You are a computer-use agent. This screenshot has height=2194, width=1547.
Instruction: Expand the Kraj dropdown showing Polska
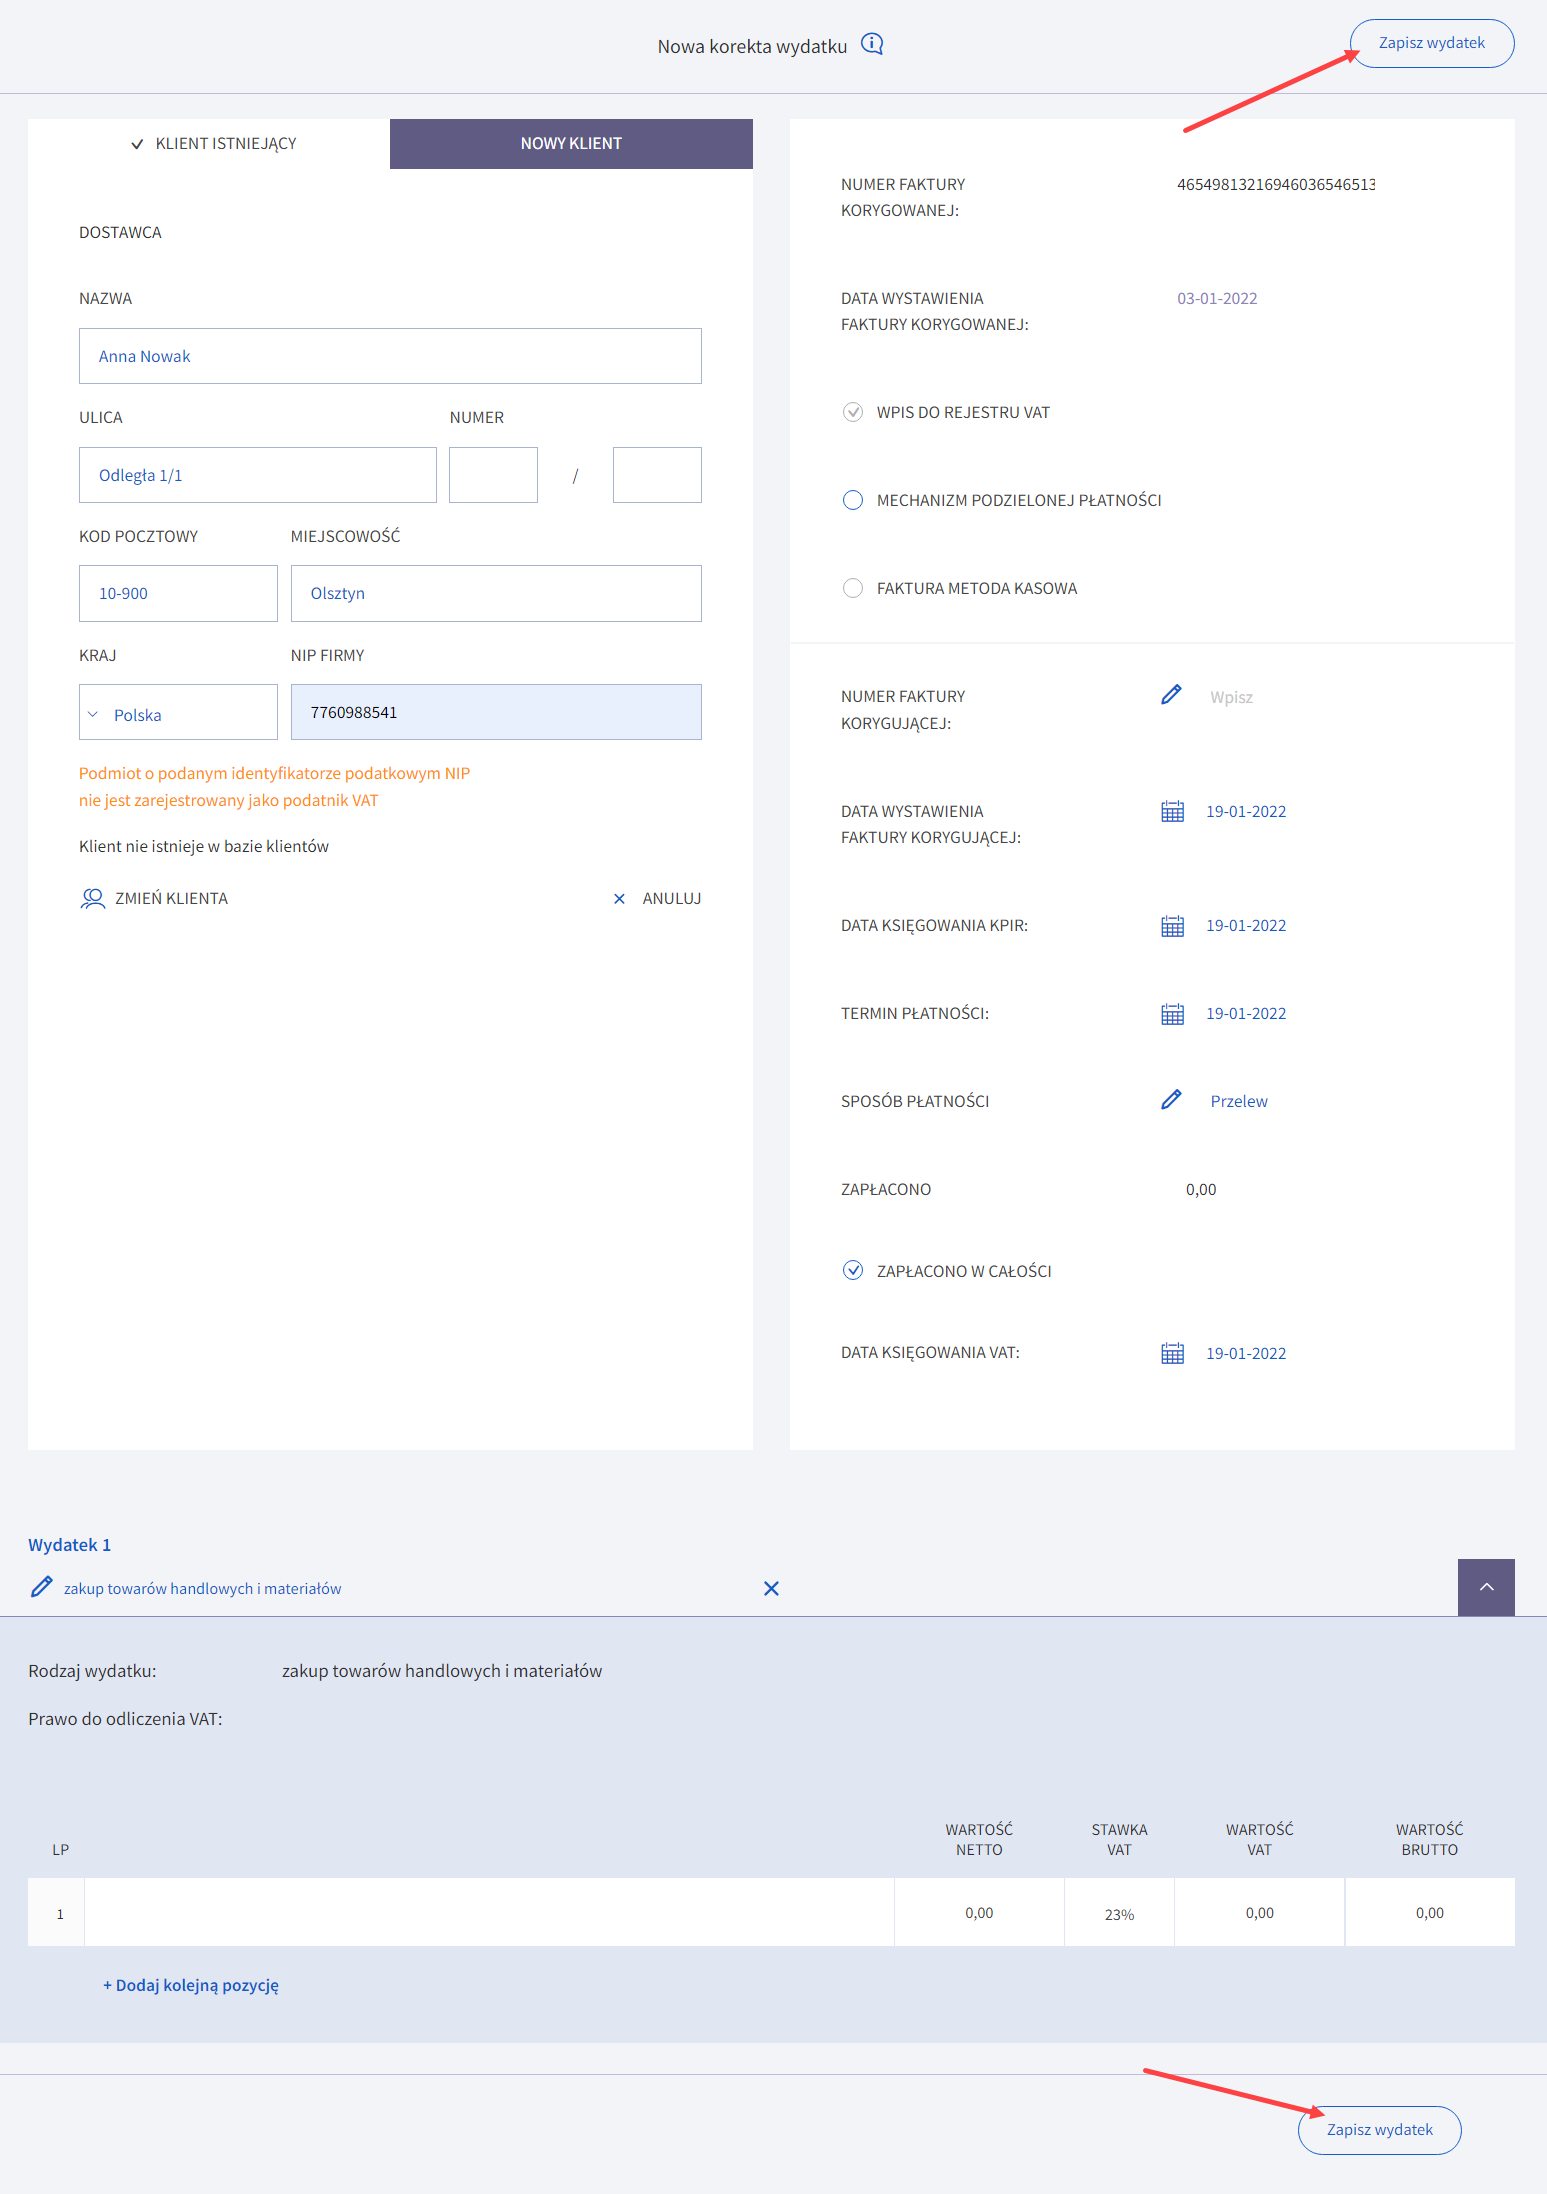(x=178, y=714)
